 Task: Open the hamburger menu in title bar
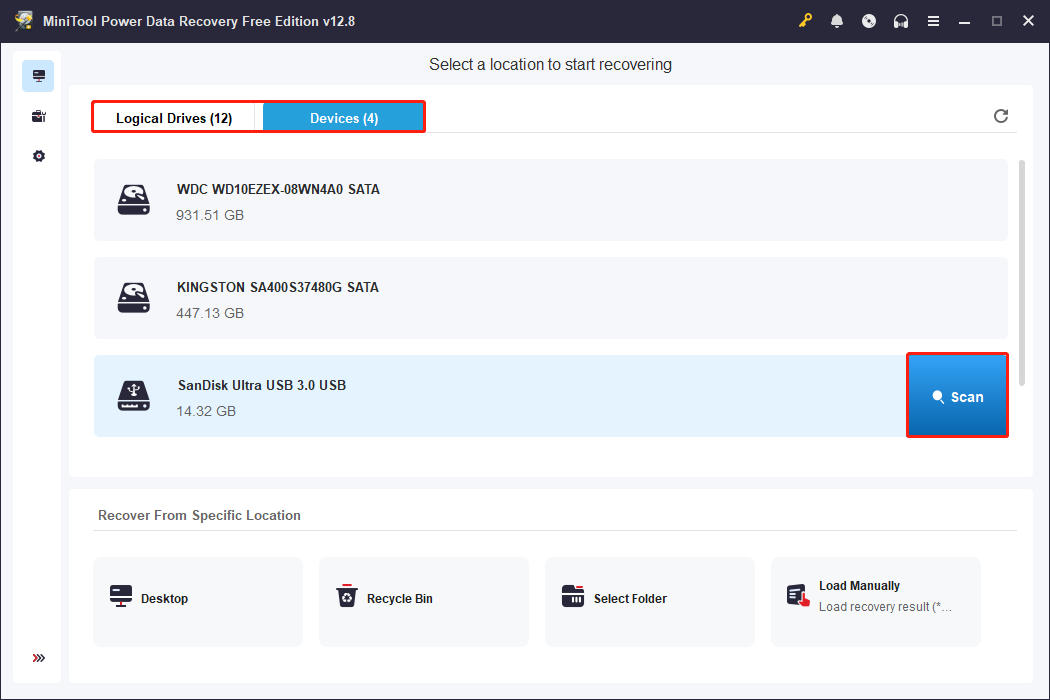pos(933,21)
